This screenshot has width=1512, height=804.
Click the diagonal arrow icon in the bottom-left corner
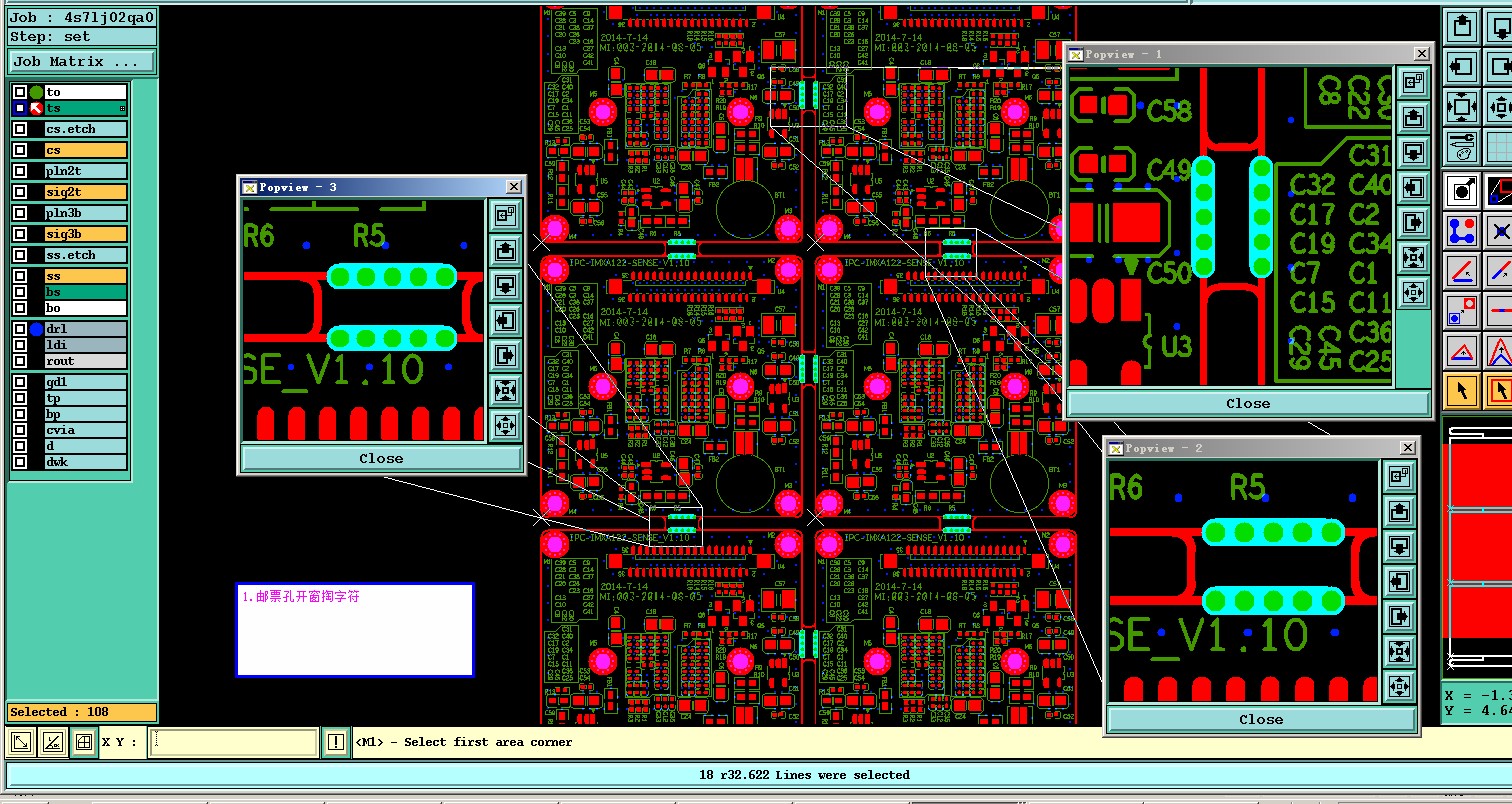tap(21, 742)
